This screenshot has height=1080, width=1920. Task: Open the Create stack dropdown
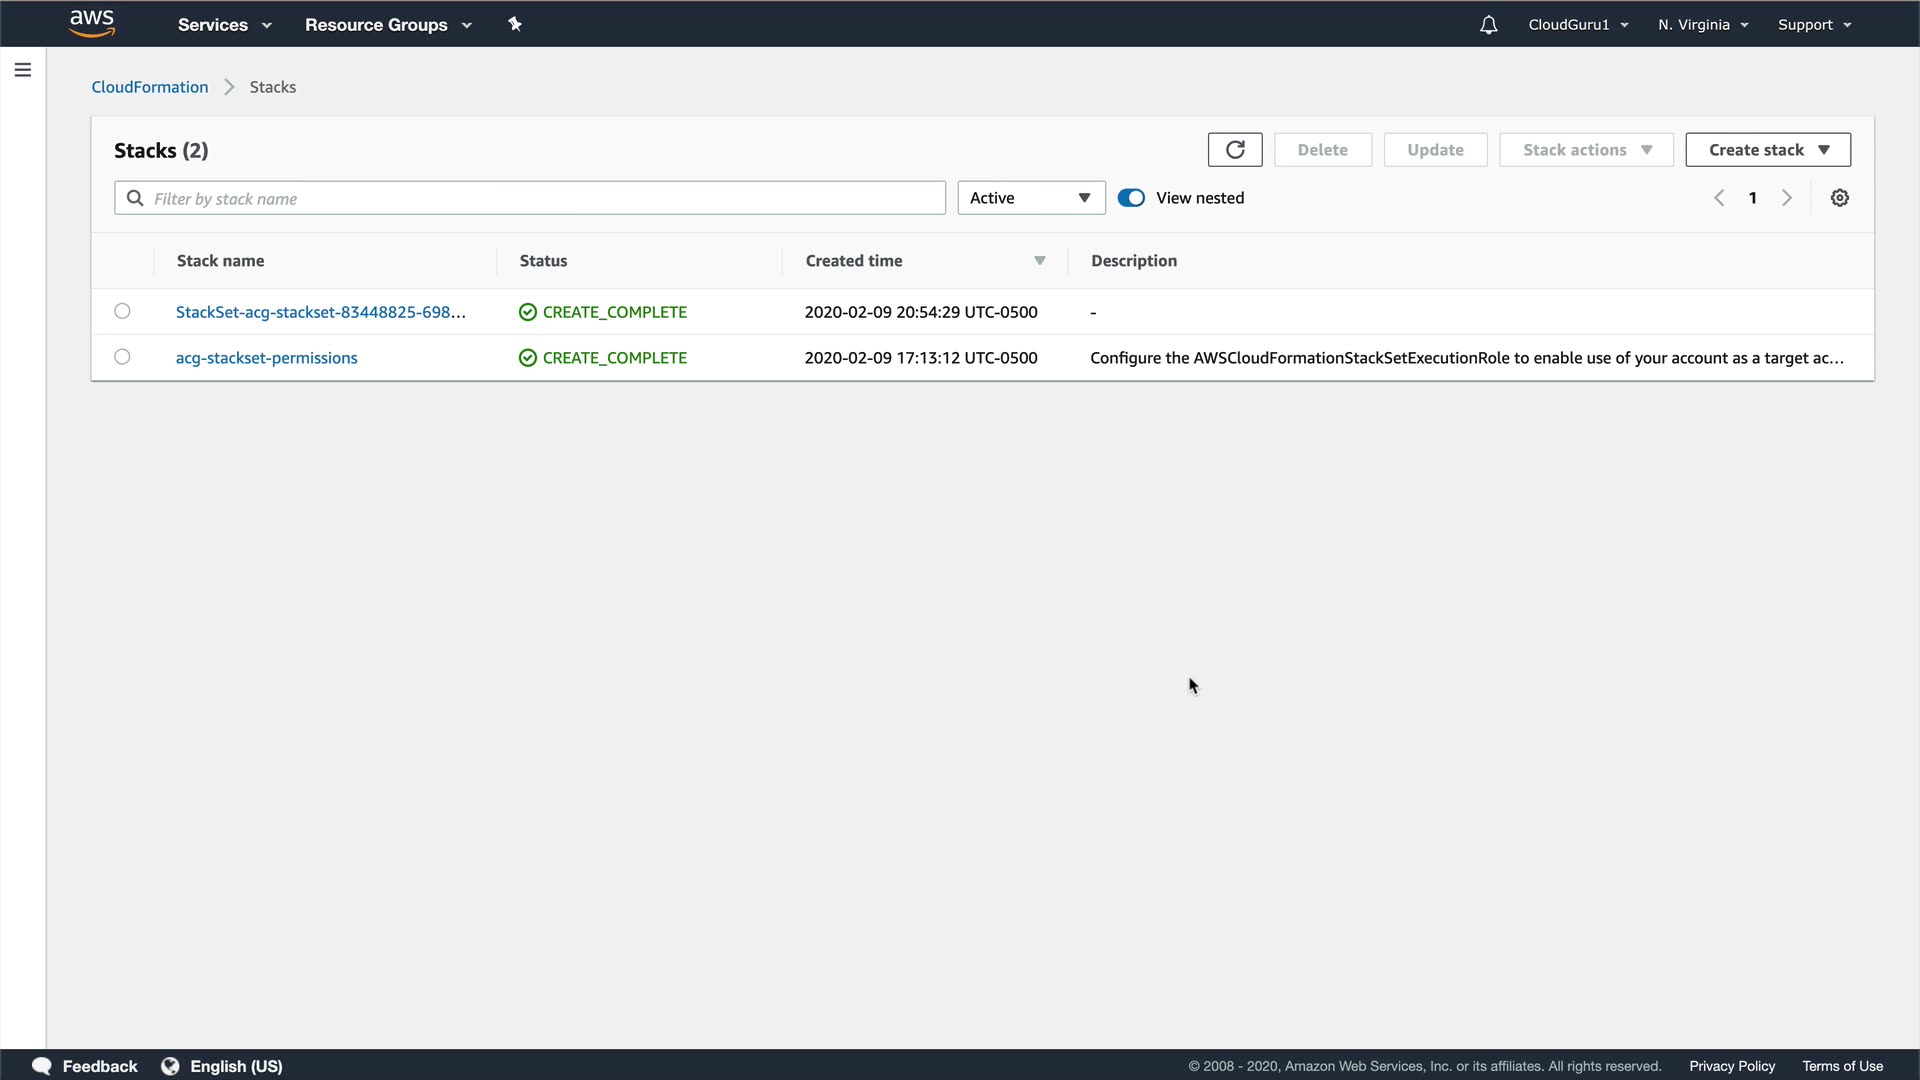tap(1767, 150)
